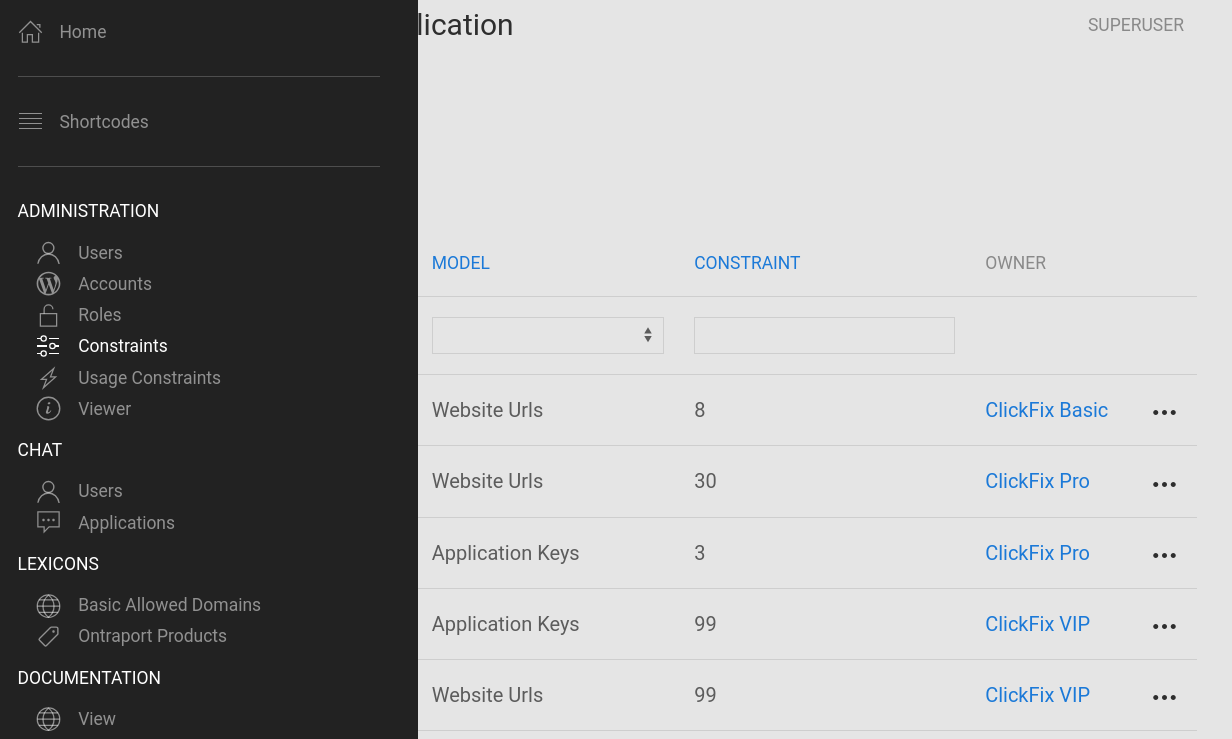
Task: Click constraint value 3
Action: tap(700, 553)
